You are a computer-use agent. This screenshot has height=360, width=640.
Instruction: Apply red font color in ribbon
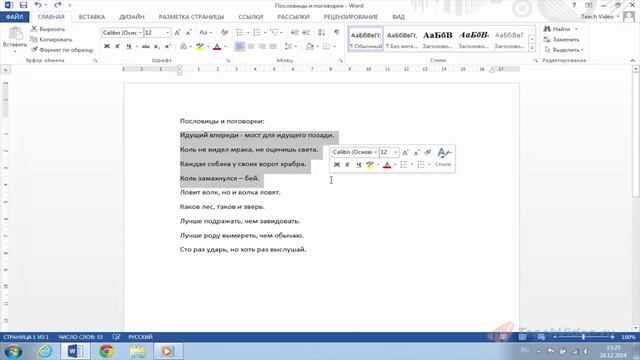pyautogui.click(x=217, y=47)
